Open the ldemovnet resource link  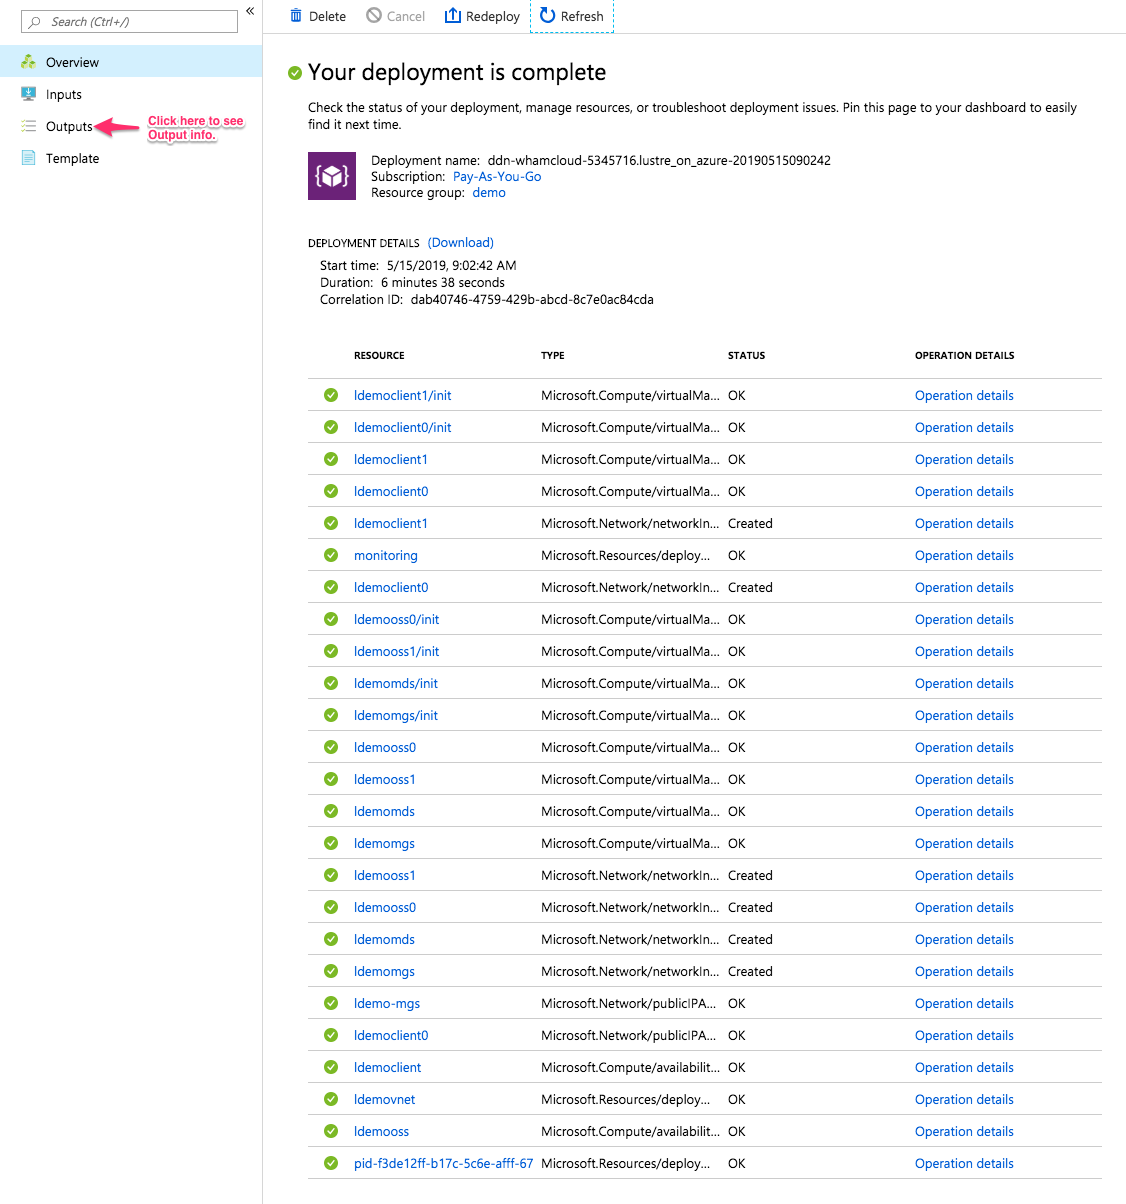tap(384, 1099)
